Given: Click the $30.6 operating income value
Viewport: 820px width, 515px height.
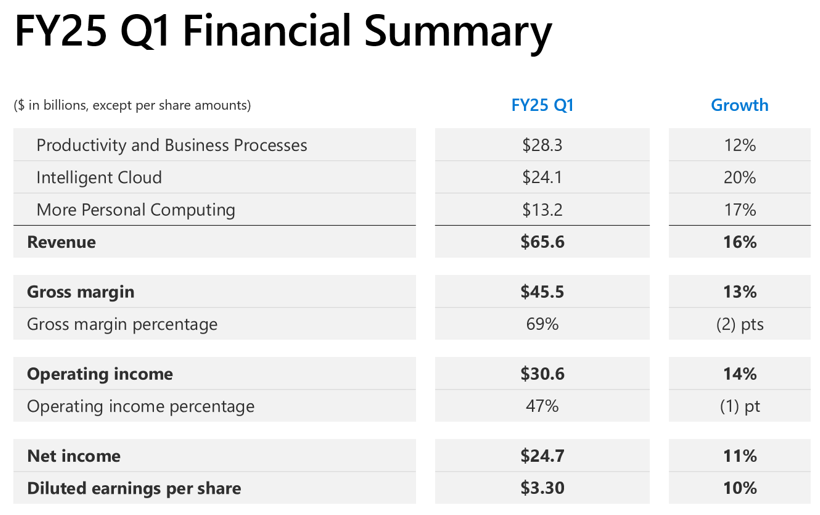Looking at the screenshot, I should pyautogui.click(x=542, y=374).
